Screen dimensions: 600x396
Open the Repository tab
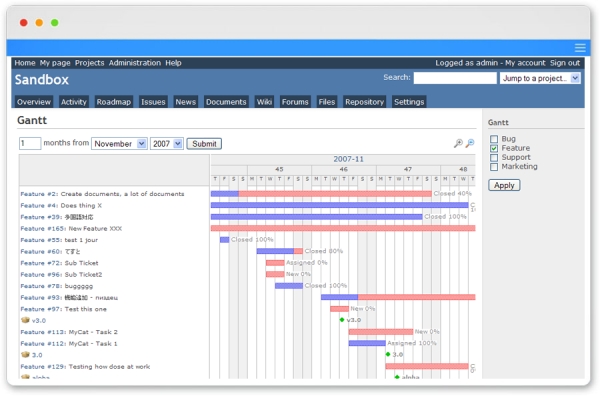pyautogui.click(x=364, y=102)
